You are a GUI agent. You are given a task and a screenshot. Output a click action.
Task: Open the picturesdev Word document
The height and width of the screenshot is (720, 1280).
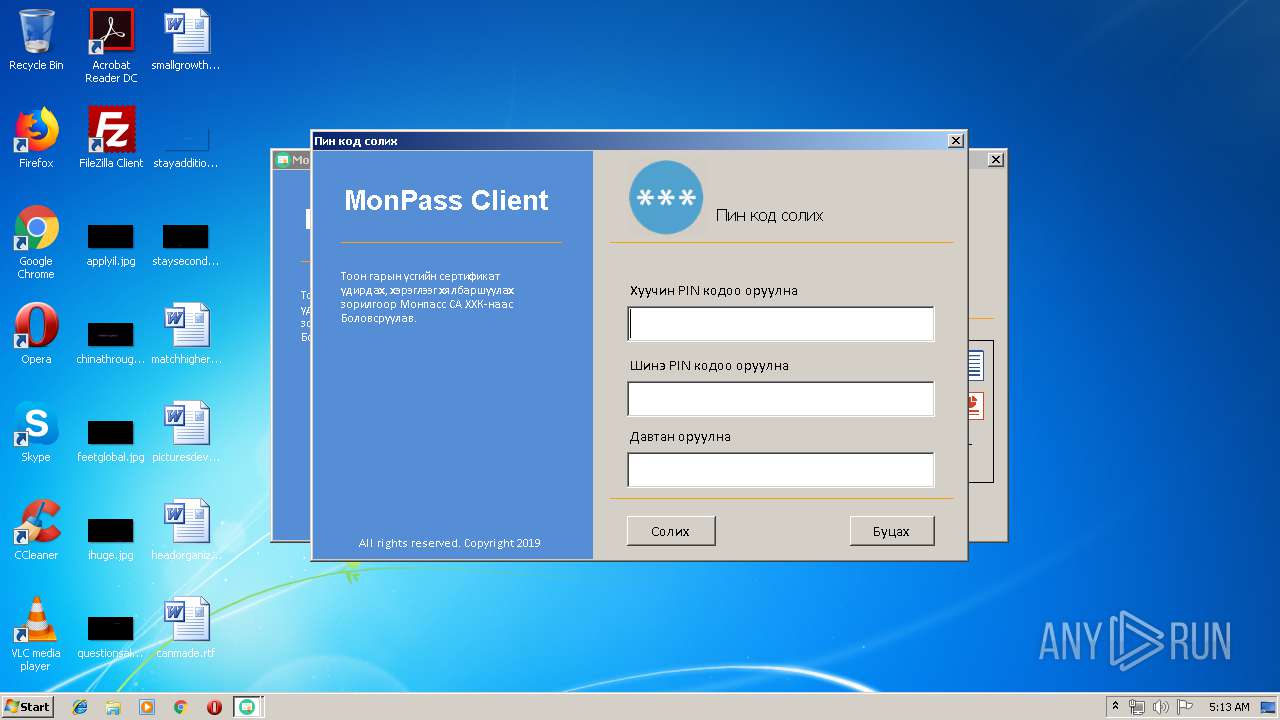pyautogui.click(x=186, y=432)
